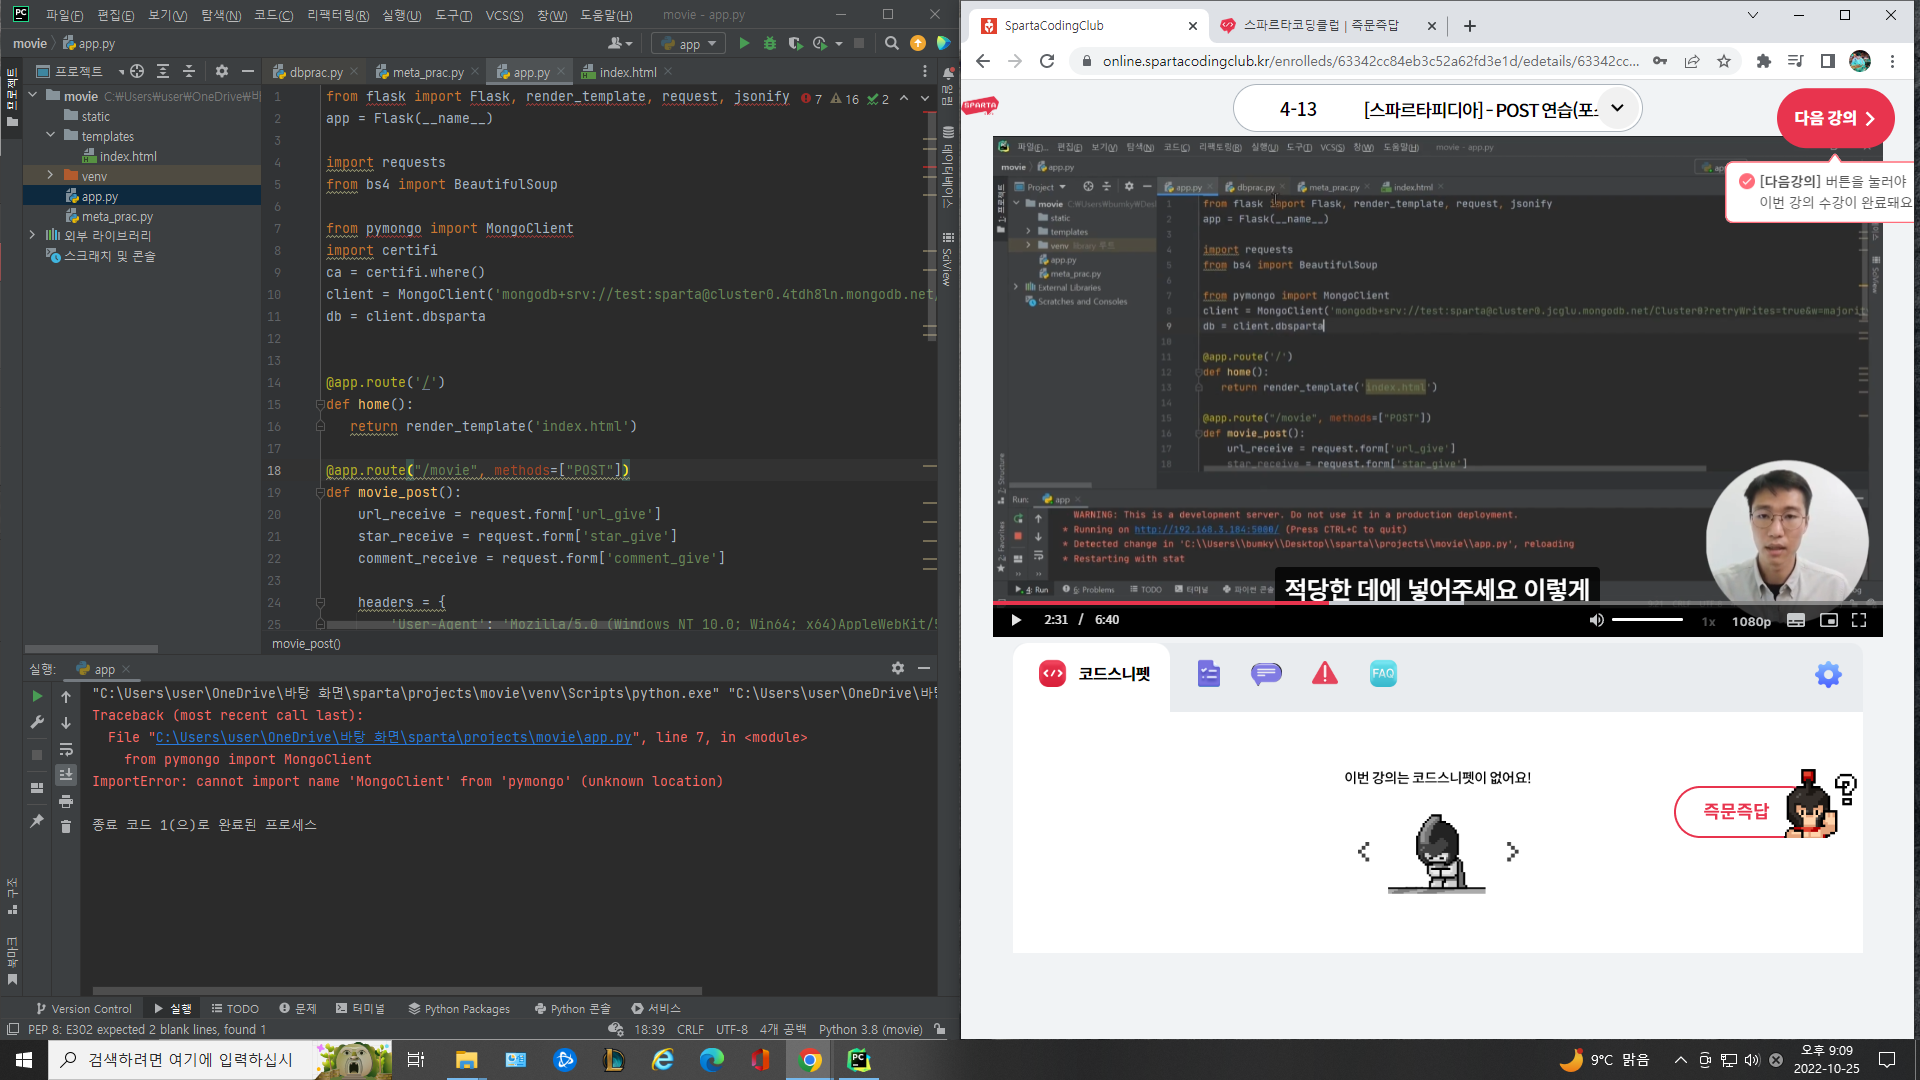This screenshot has height=1080, width=1920.
Task: Open File Explorer from the taskbar
Action: [x=466, y=1060]
